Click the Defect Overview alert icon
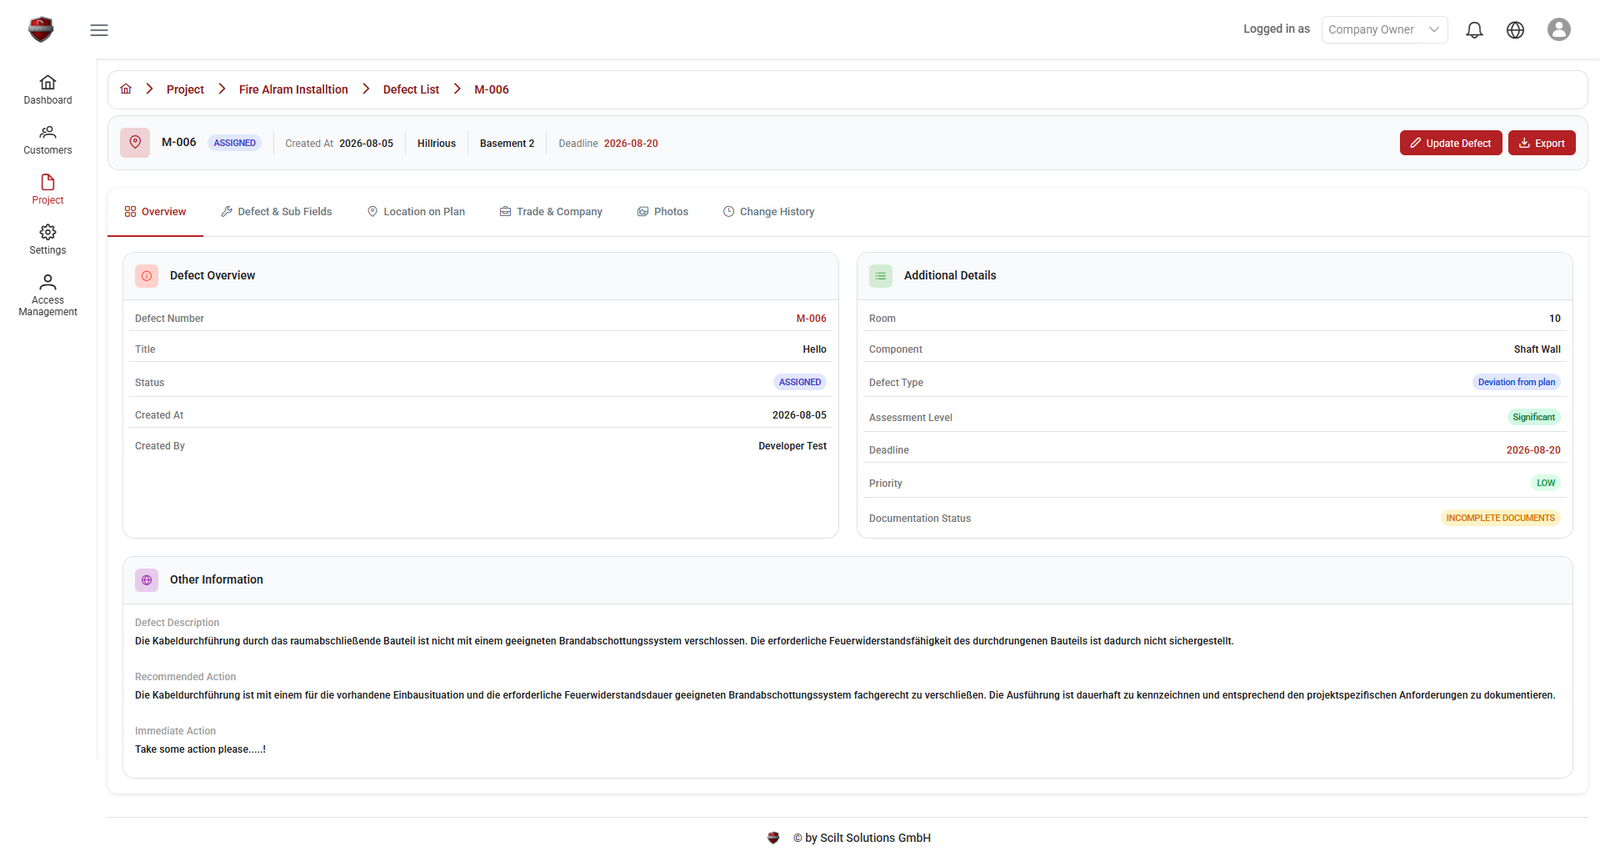The width and height of the screenshot is (1600, 858). (147, 276)
